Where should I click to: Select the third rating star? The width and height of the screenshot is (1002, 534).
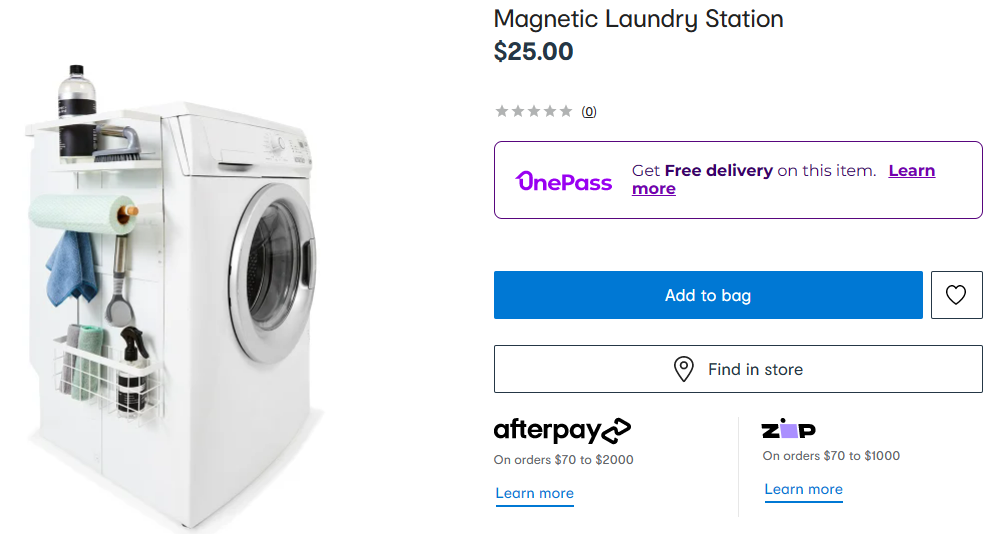pos(534,111)
